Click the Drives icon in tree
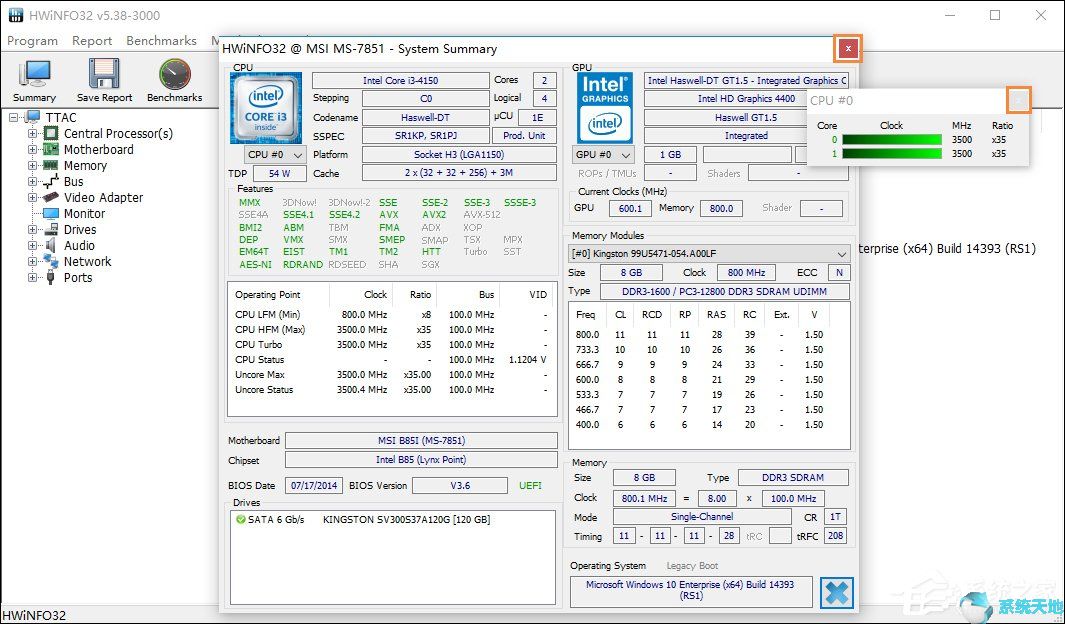The width and height of the screenshot is (1065, 624). (51, 230)
